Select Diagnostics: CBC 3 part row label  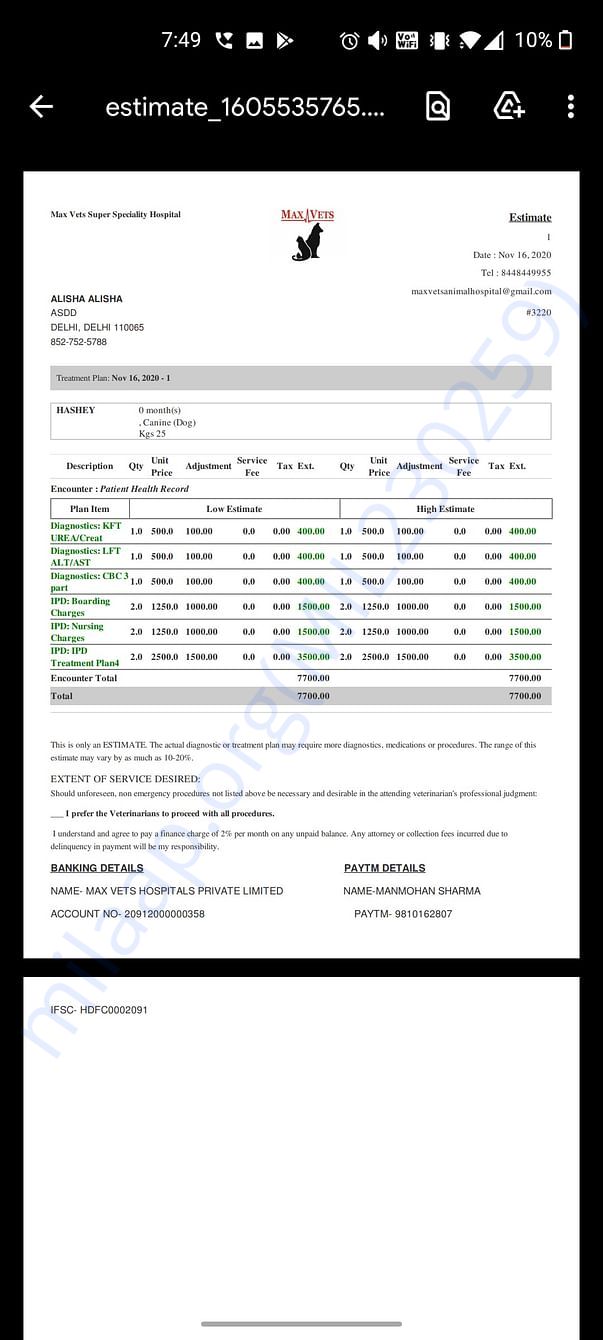coord(90,581)
